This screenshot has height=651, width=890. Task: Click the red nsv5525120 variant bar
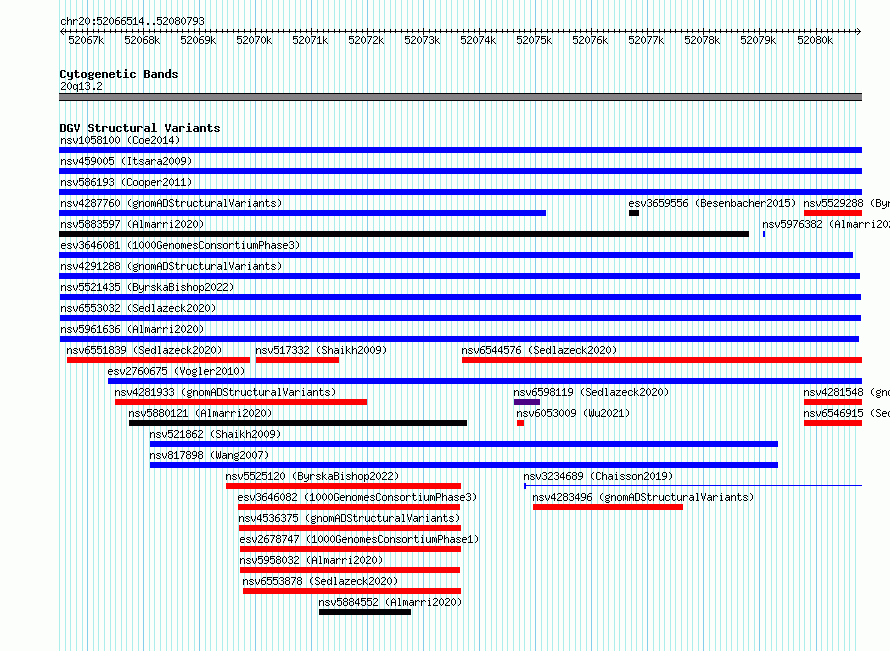coord(343,486)
